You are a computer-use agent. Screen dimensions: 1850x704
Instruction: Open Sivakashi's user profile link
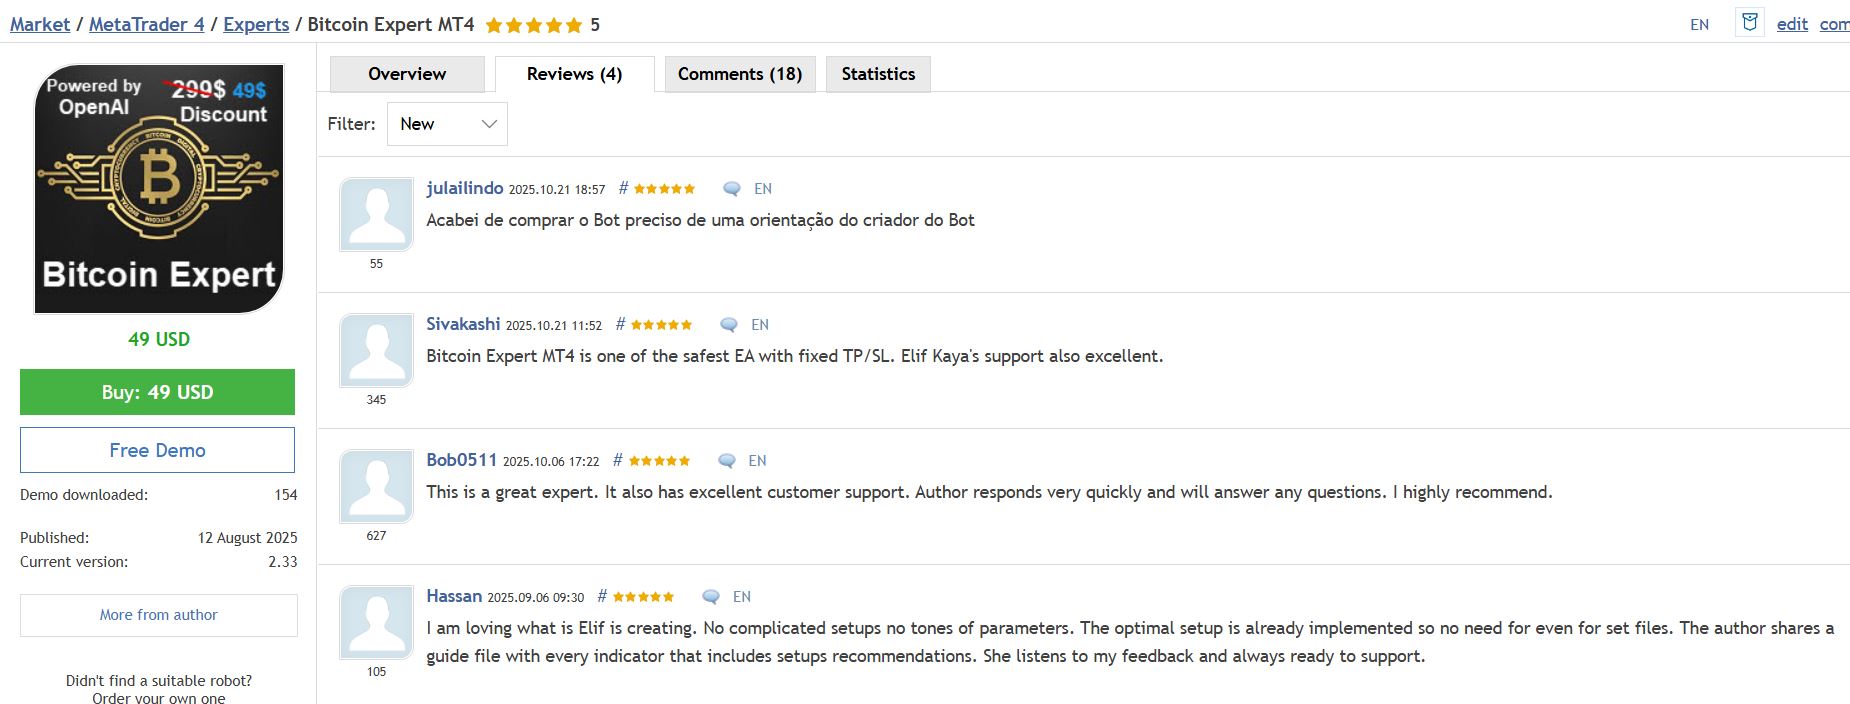click(463, 324)
